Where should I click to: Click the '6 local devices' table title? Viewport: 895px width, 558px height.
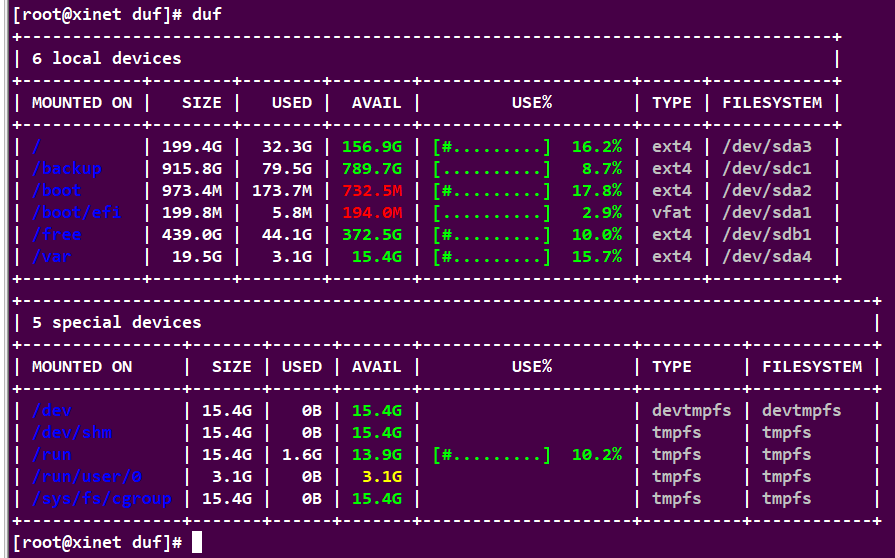[x=106, y=58]
